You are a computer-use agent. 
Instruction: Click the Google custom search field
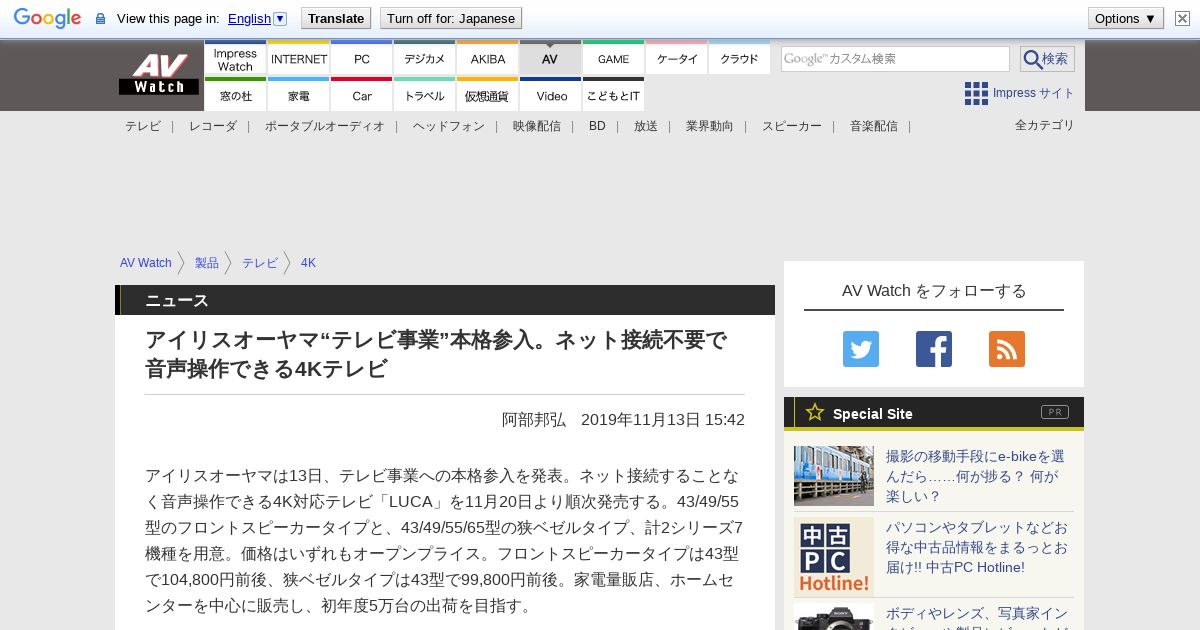pyautogui.click(x=895, y=59)
